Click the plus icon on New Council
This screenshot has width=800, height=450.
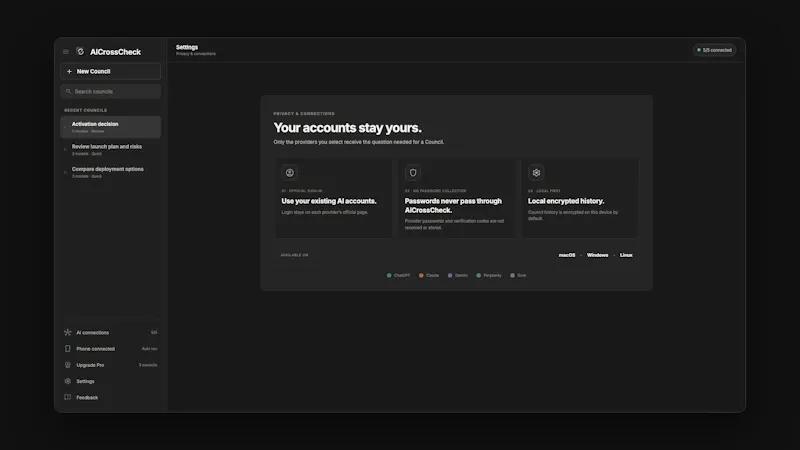69,71
